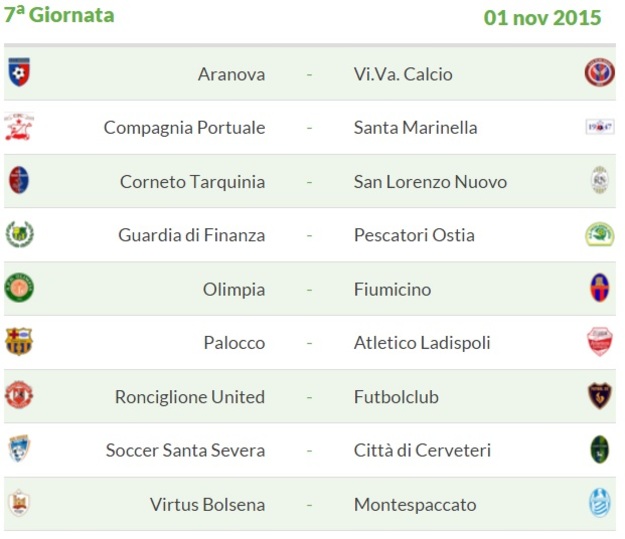This screenshot has height=539, width=625.
Task: Open the Corneto Tarquinia team name
Action: pyautogui.click(x=193, y=182)
